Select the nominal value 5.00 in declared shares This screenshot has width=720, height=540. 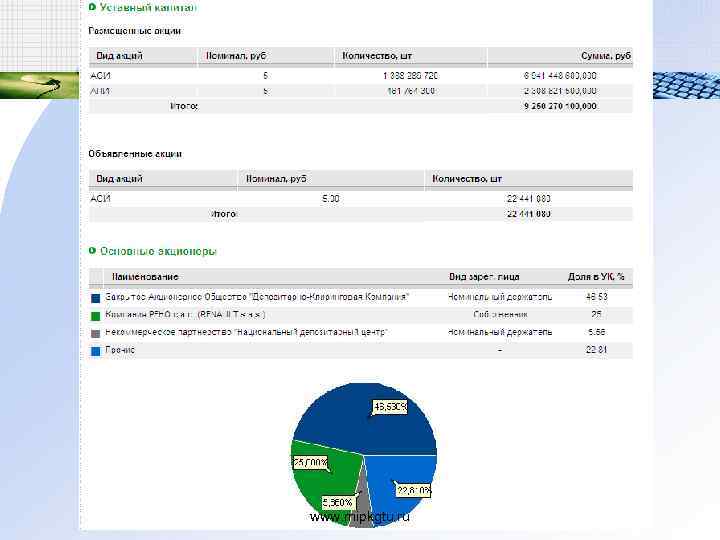pos(331,199)
